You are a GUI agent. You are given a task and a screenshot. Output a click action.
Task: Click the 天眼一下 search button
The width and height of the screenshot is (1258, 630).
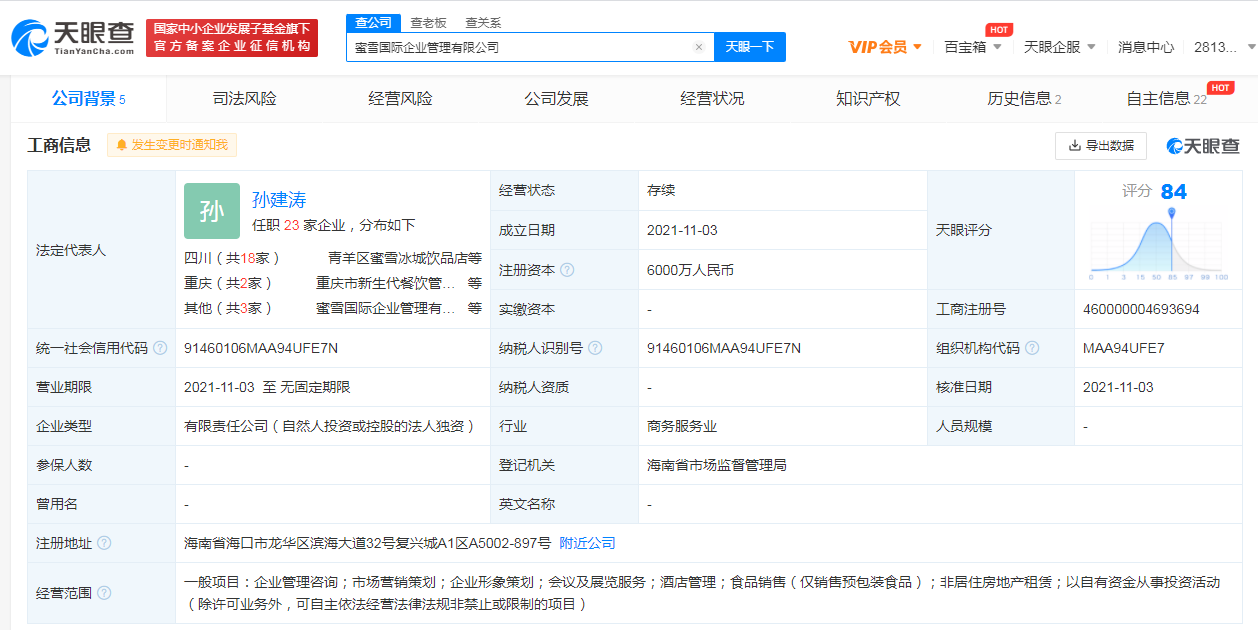(750, 47)
